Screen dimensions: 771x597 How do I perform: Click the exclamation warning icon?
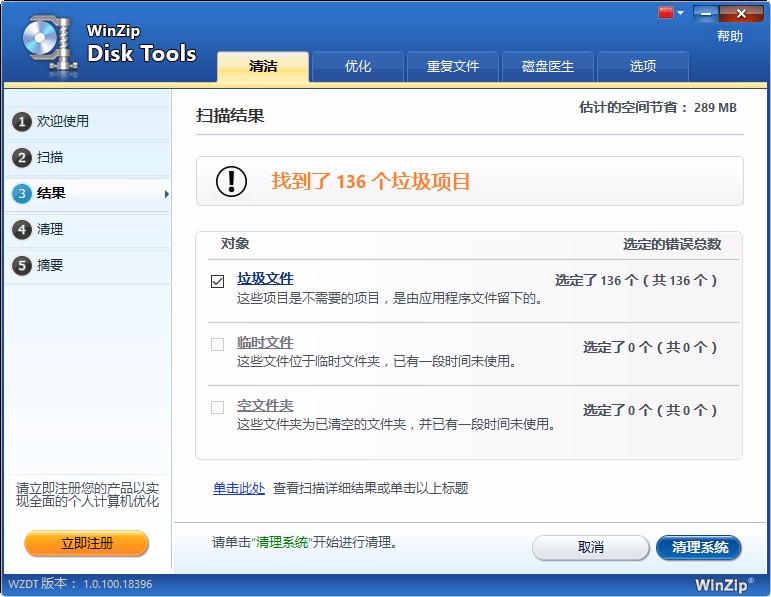pyautogui.click(x=231, y=181)
